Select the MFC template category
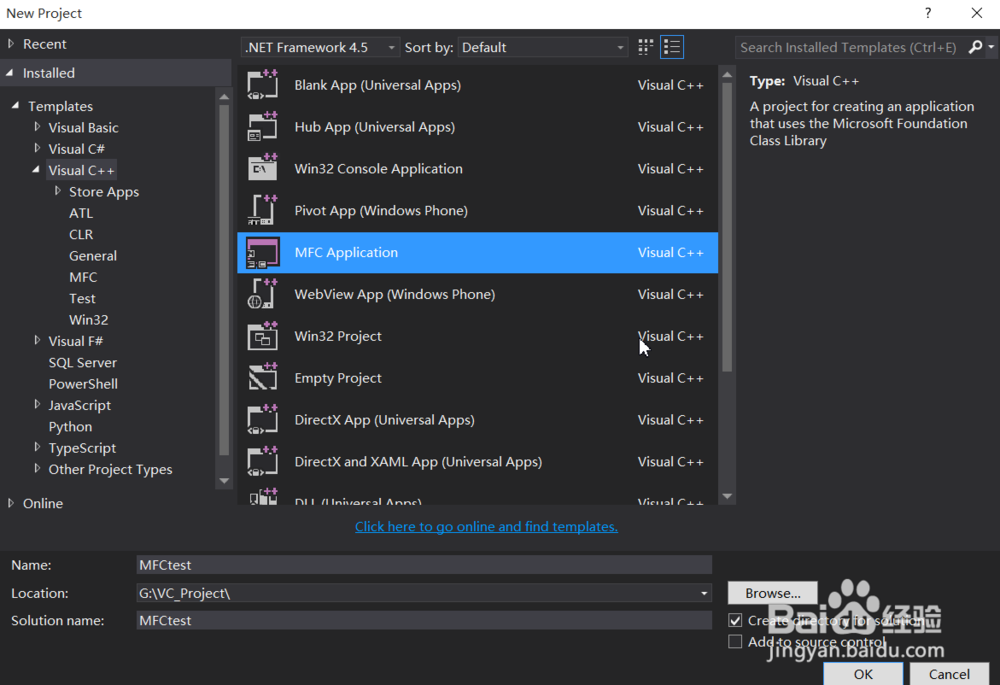1000x685 pixels. [84, 277]
